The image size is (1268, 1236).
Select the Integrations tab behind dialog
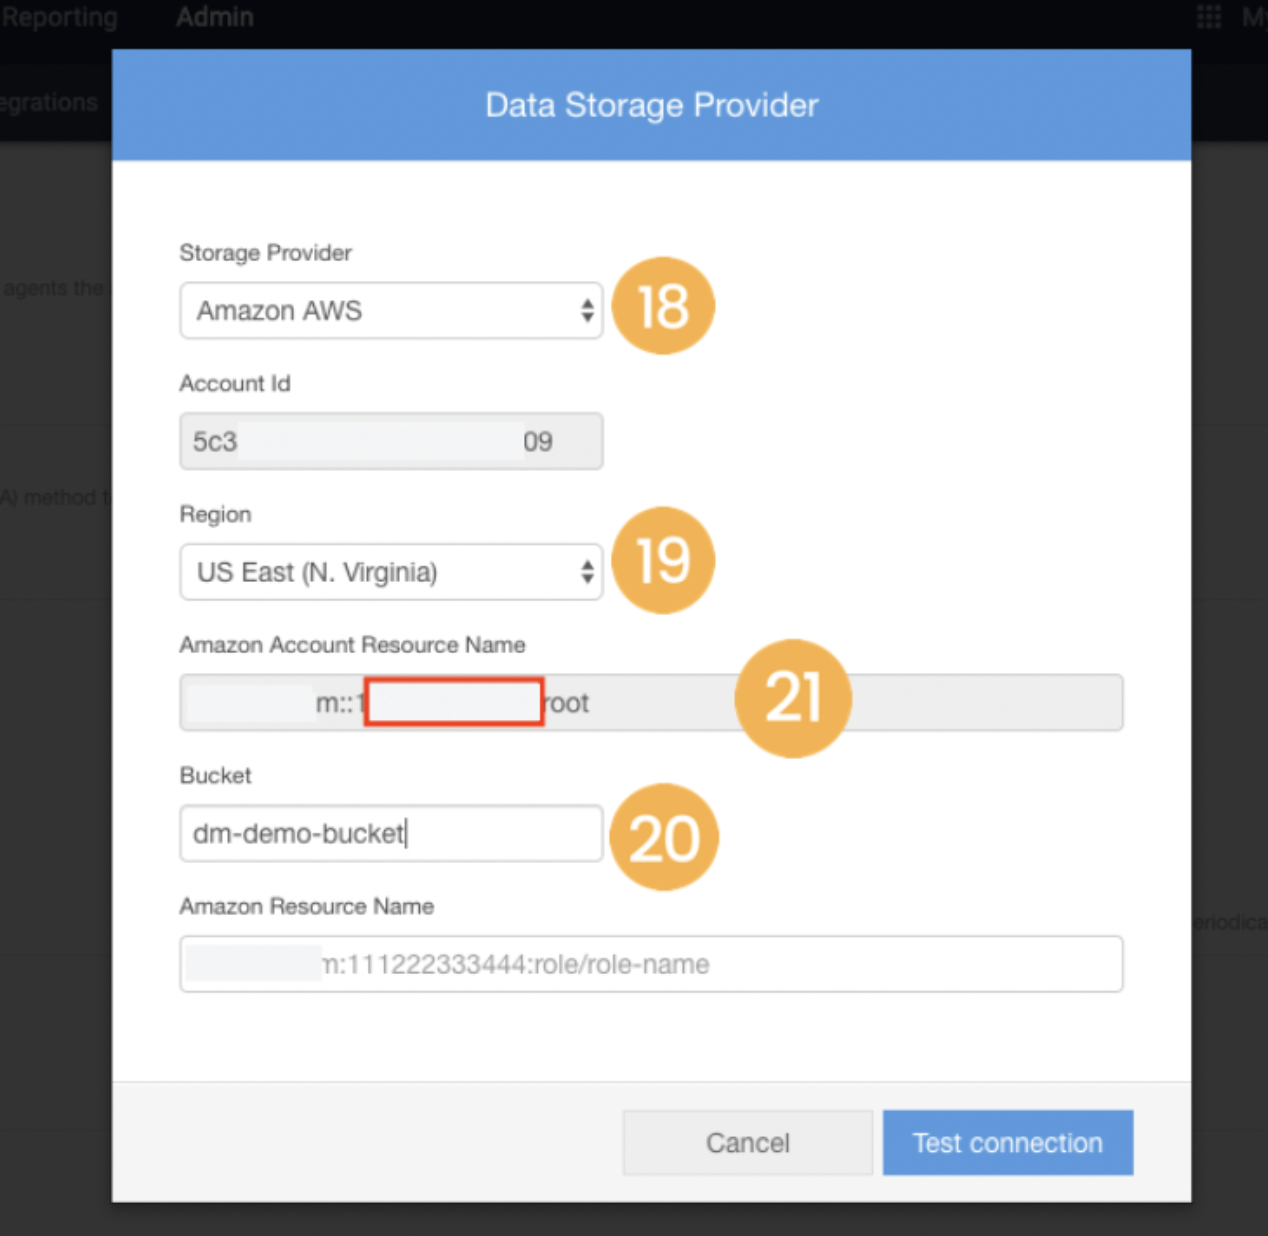(x=49, y=102)
